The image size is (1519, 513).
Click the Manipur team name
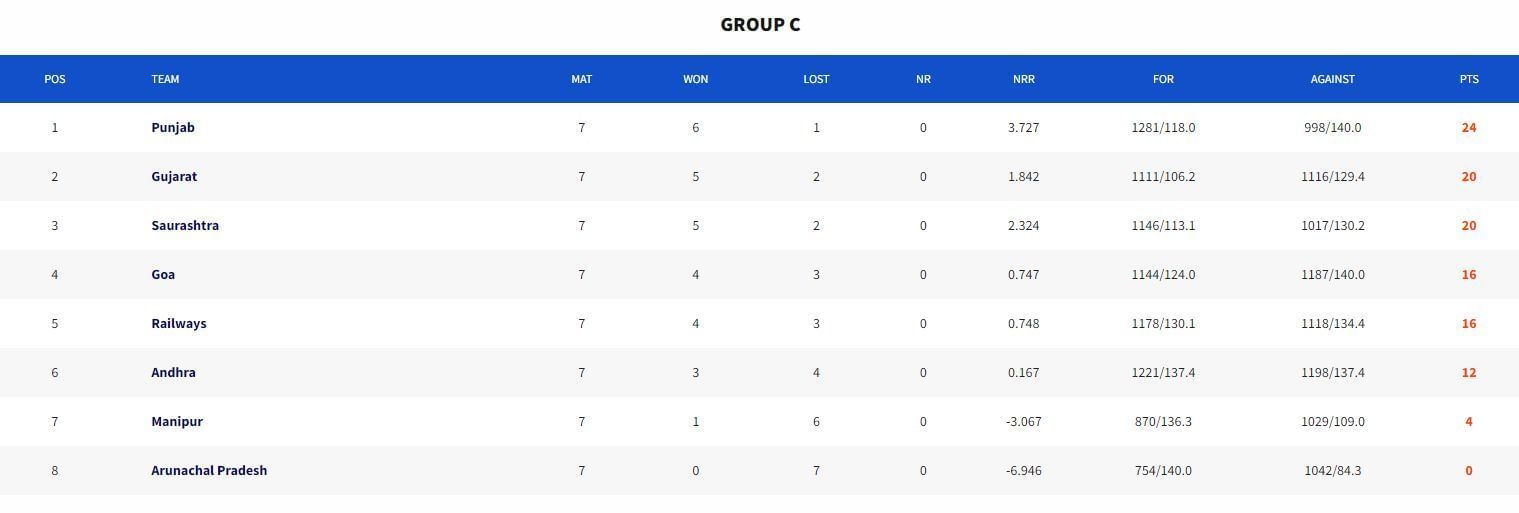[177, 422]
